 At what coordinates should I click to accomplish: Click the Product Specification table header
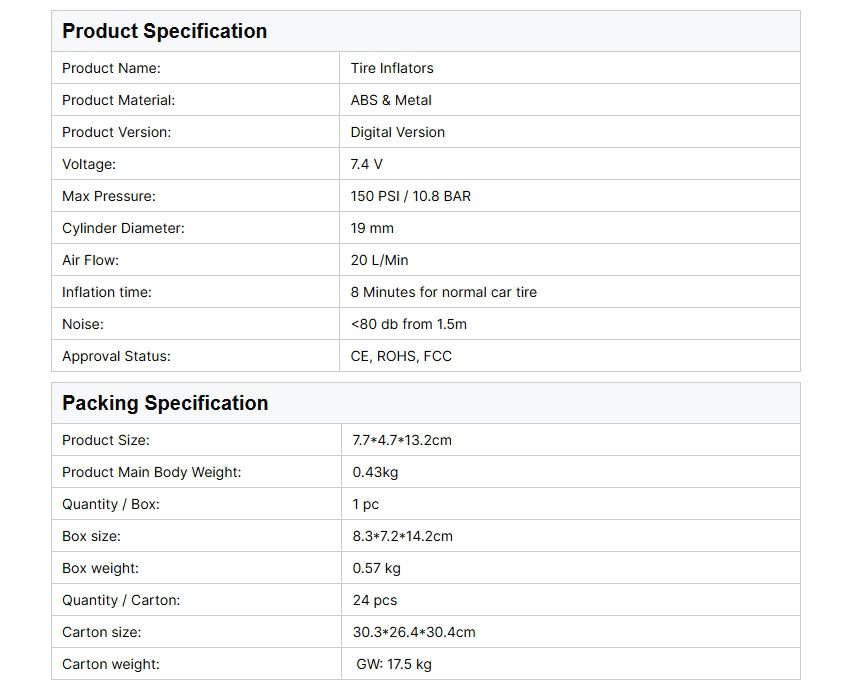tap(165, 31)
